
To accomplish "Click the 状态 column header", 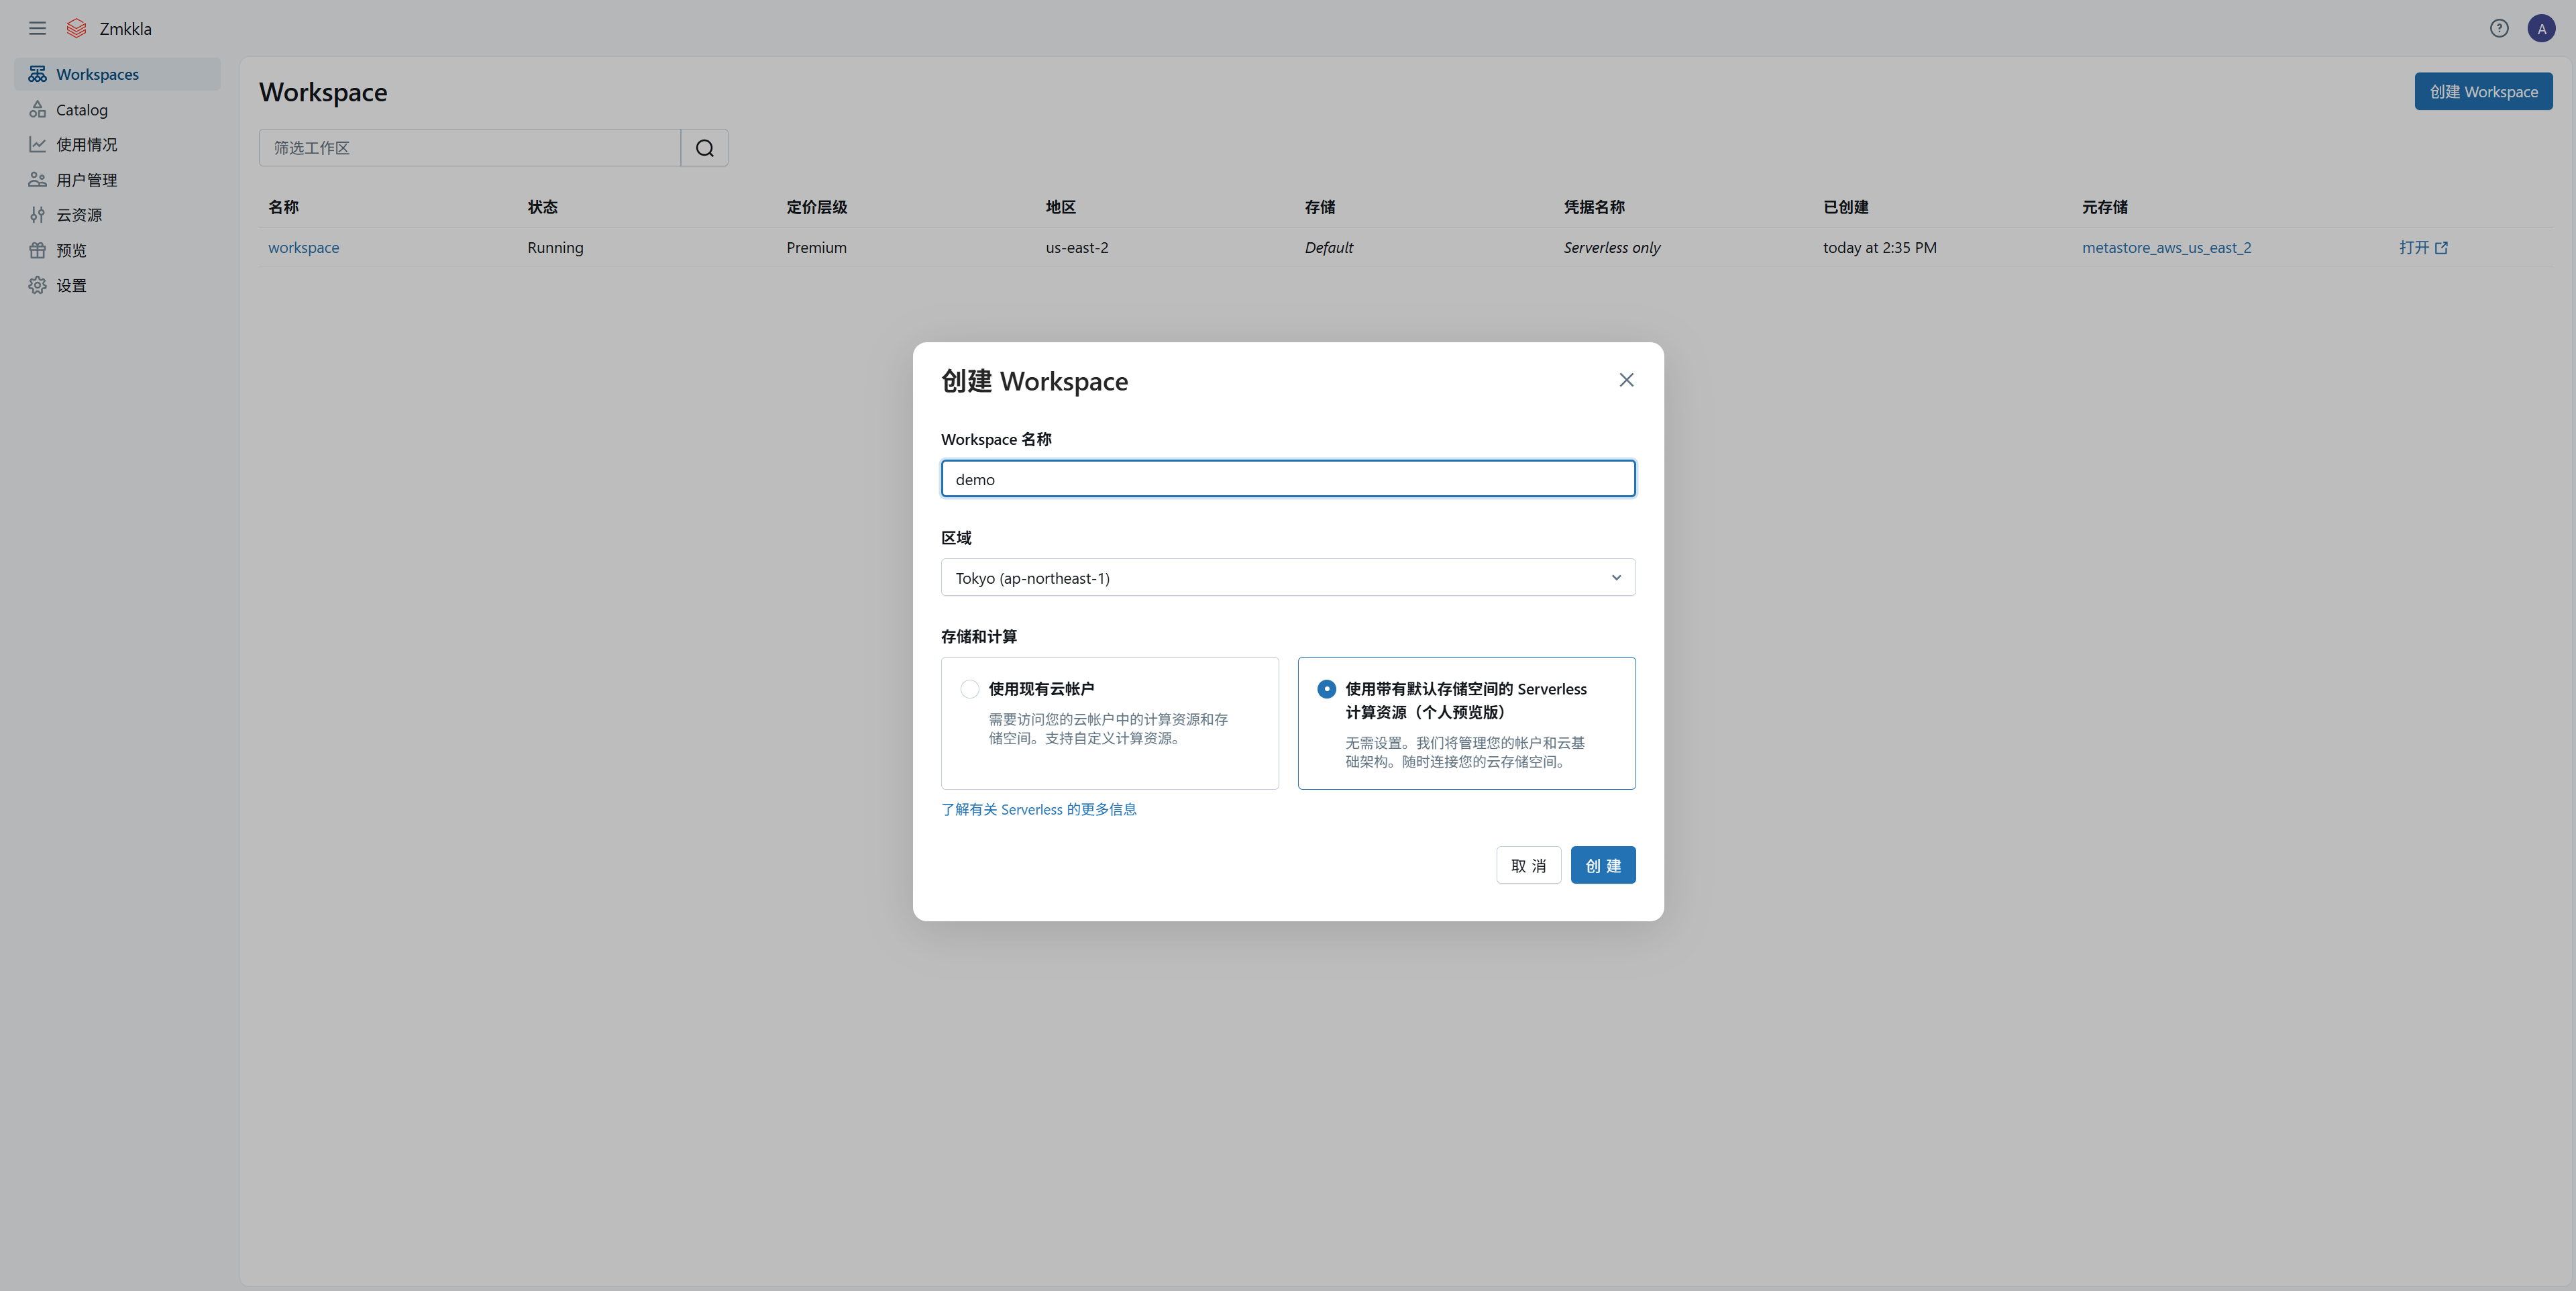I will click(x=542, y=207).
